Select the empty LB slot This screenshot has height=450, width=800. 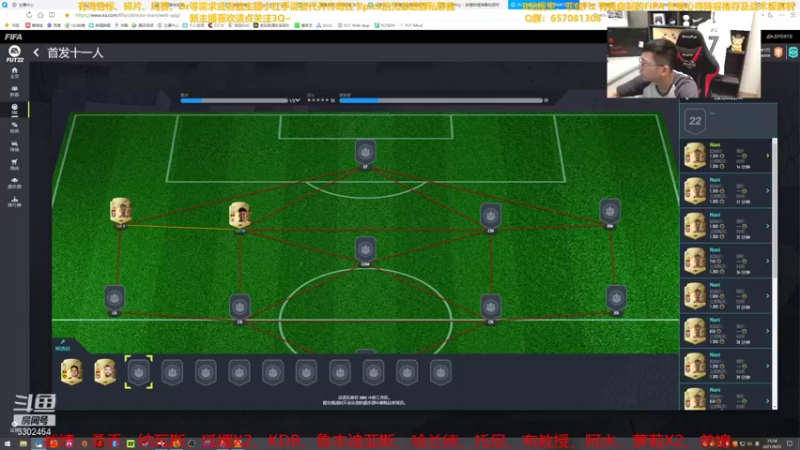[x=114, y=298]
